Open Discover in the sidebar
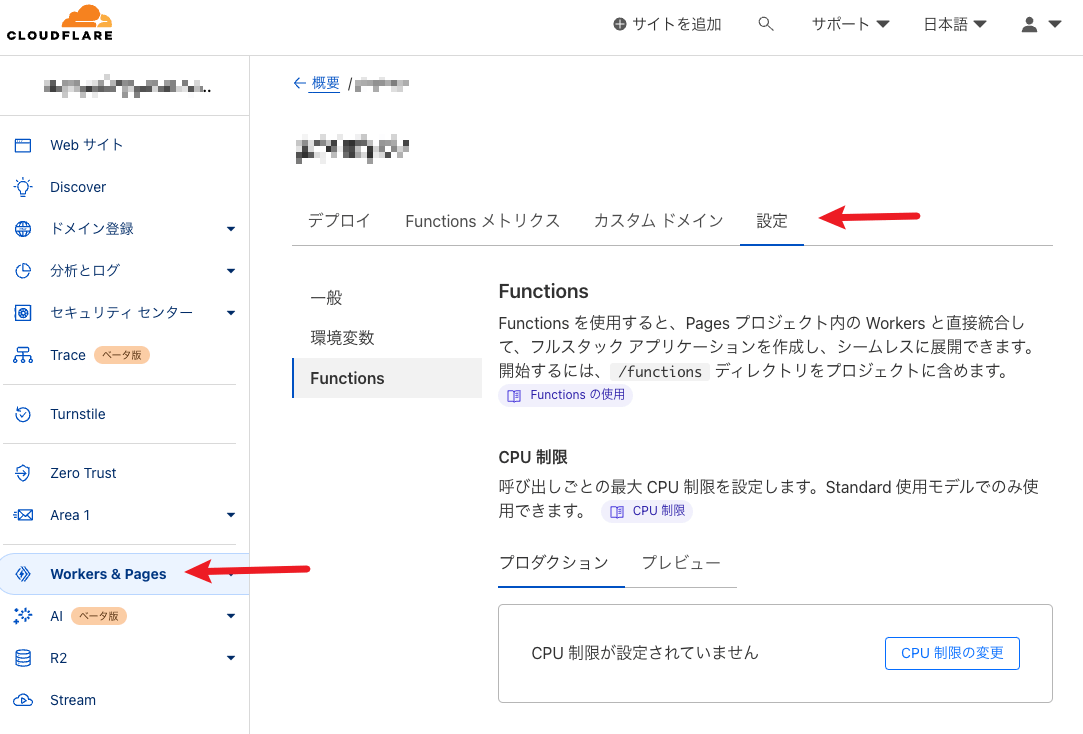The width and height of the screenshot is (1083, 734). [78, 187]
